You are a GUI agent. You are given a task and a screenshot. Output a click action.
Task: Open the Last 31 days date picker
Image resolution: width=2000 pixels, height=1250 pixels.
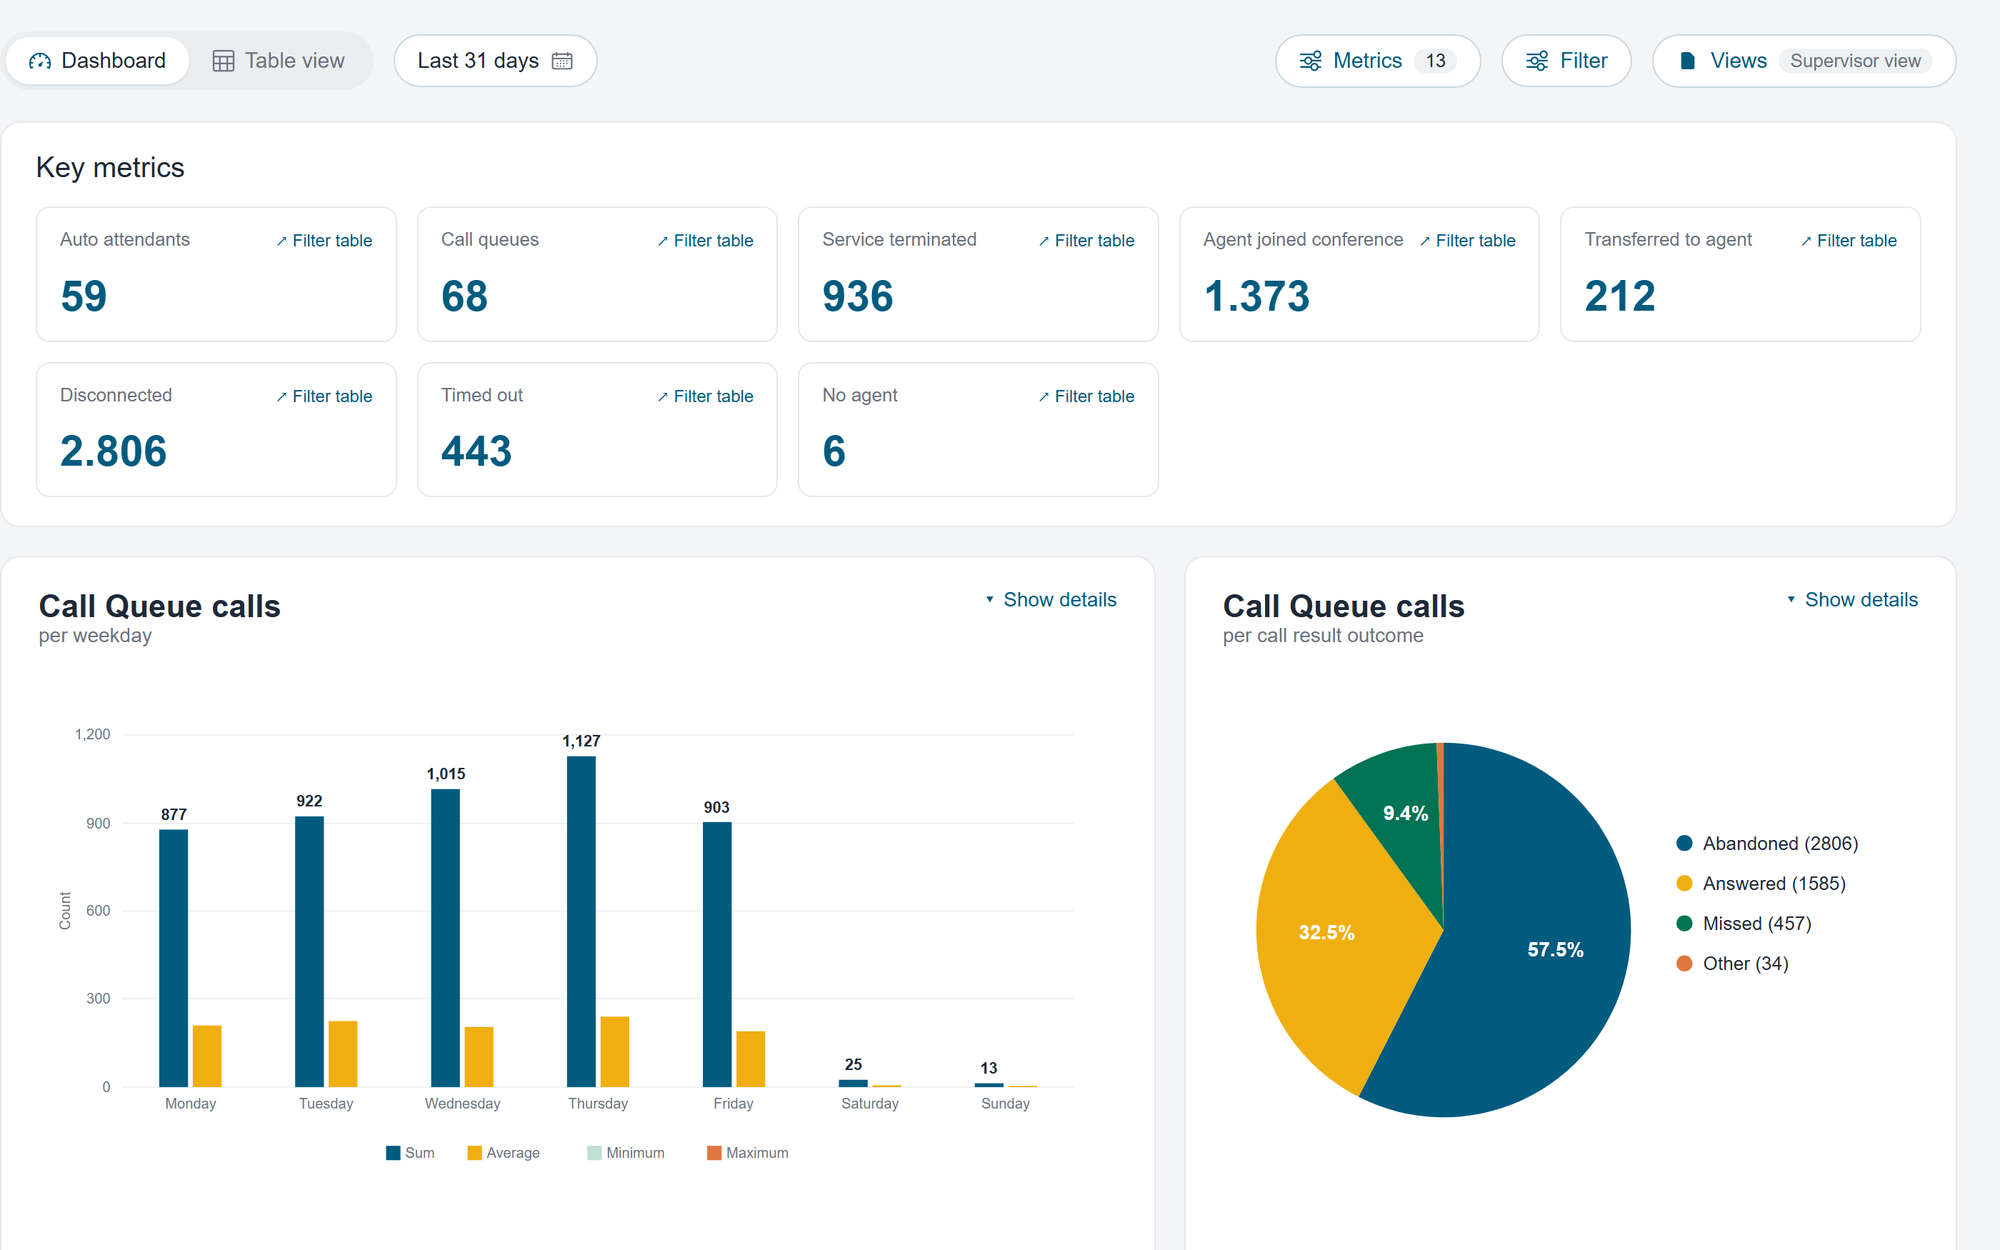tap(495, 61)
